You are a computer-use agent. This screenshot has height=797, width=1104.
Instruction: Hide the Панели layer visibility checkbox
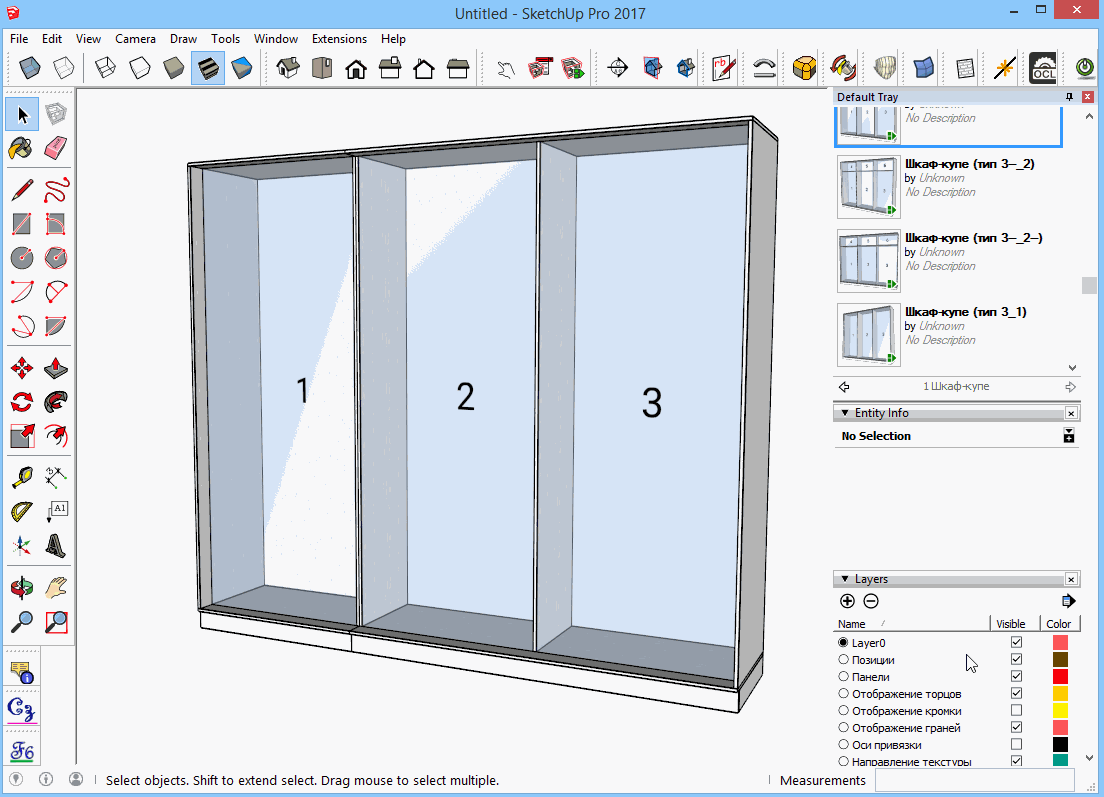(1017, 677)
